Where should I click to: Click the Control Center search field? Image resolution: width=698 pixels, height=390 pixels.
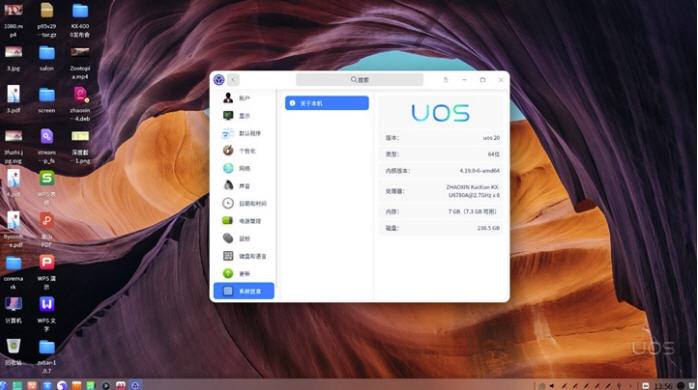click(x=359, y=80)
